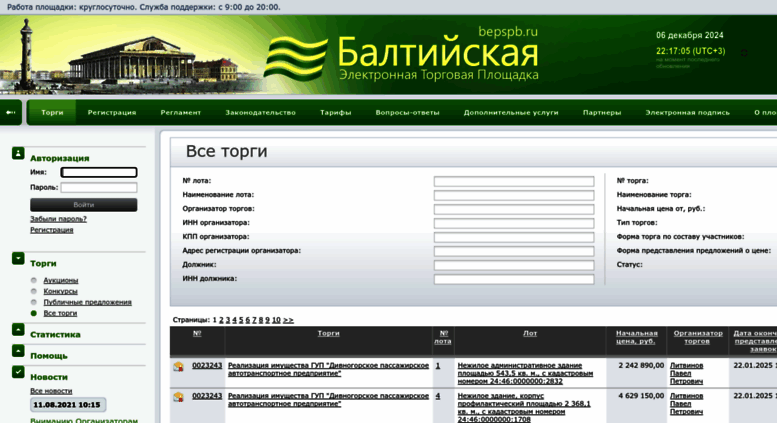
Task: Click the Новости checkmark icon
Action: [x=18, y=372]
